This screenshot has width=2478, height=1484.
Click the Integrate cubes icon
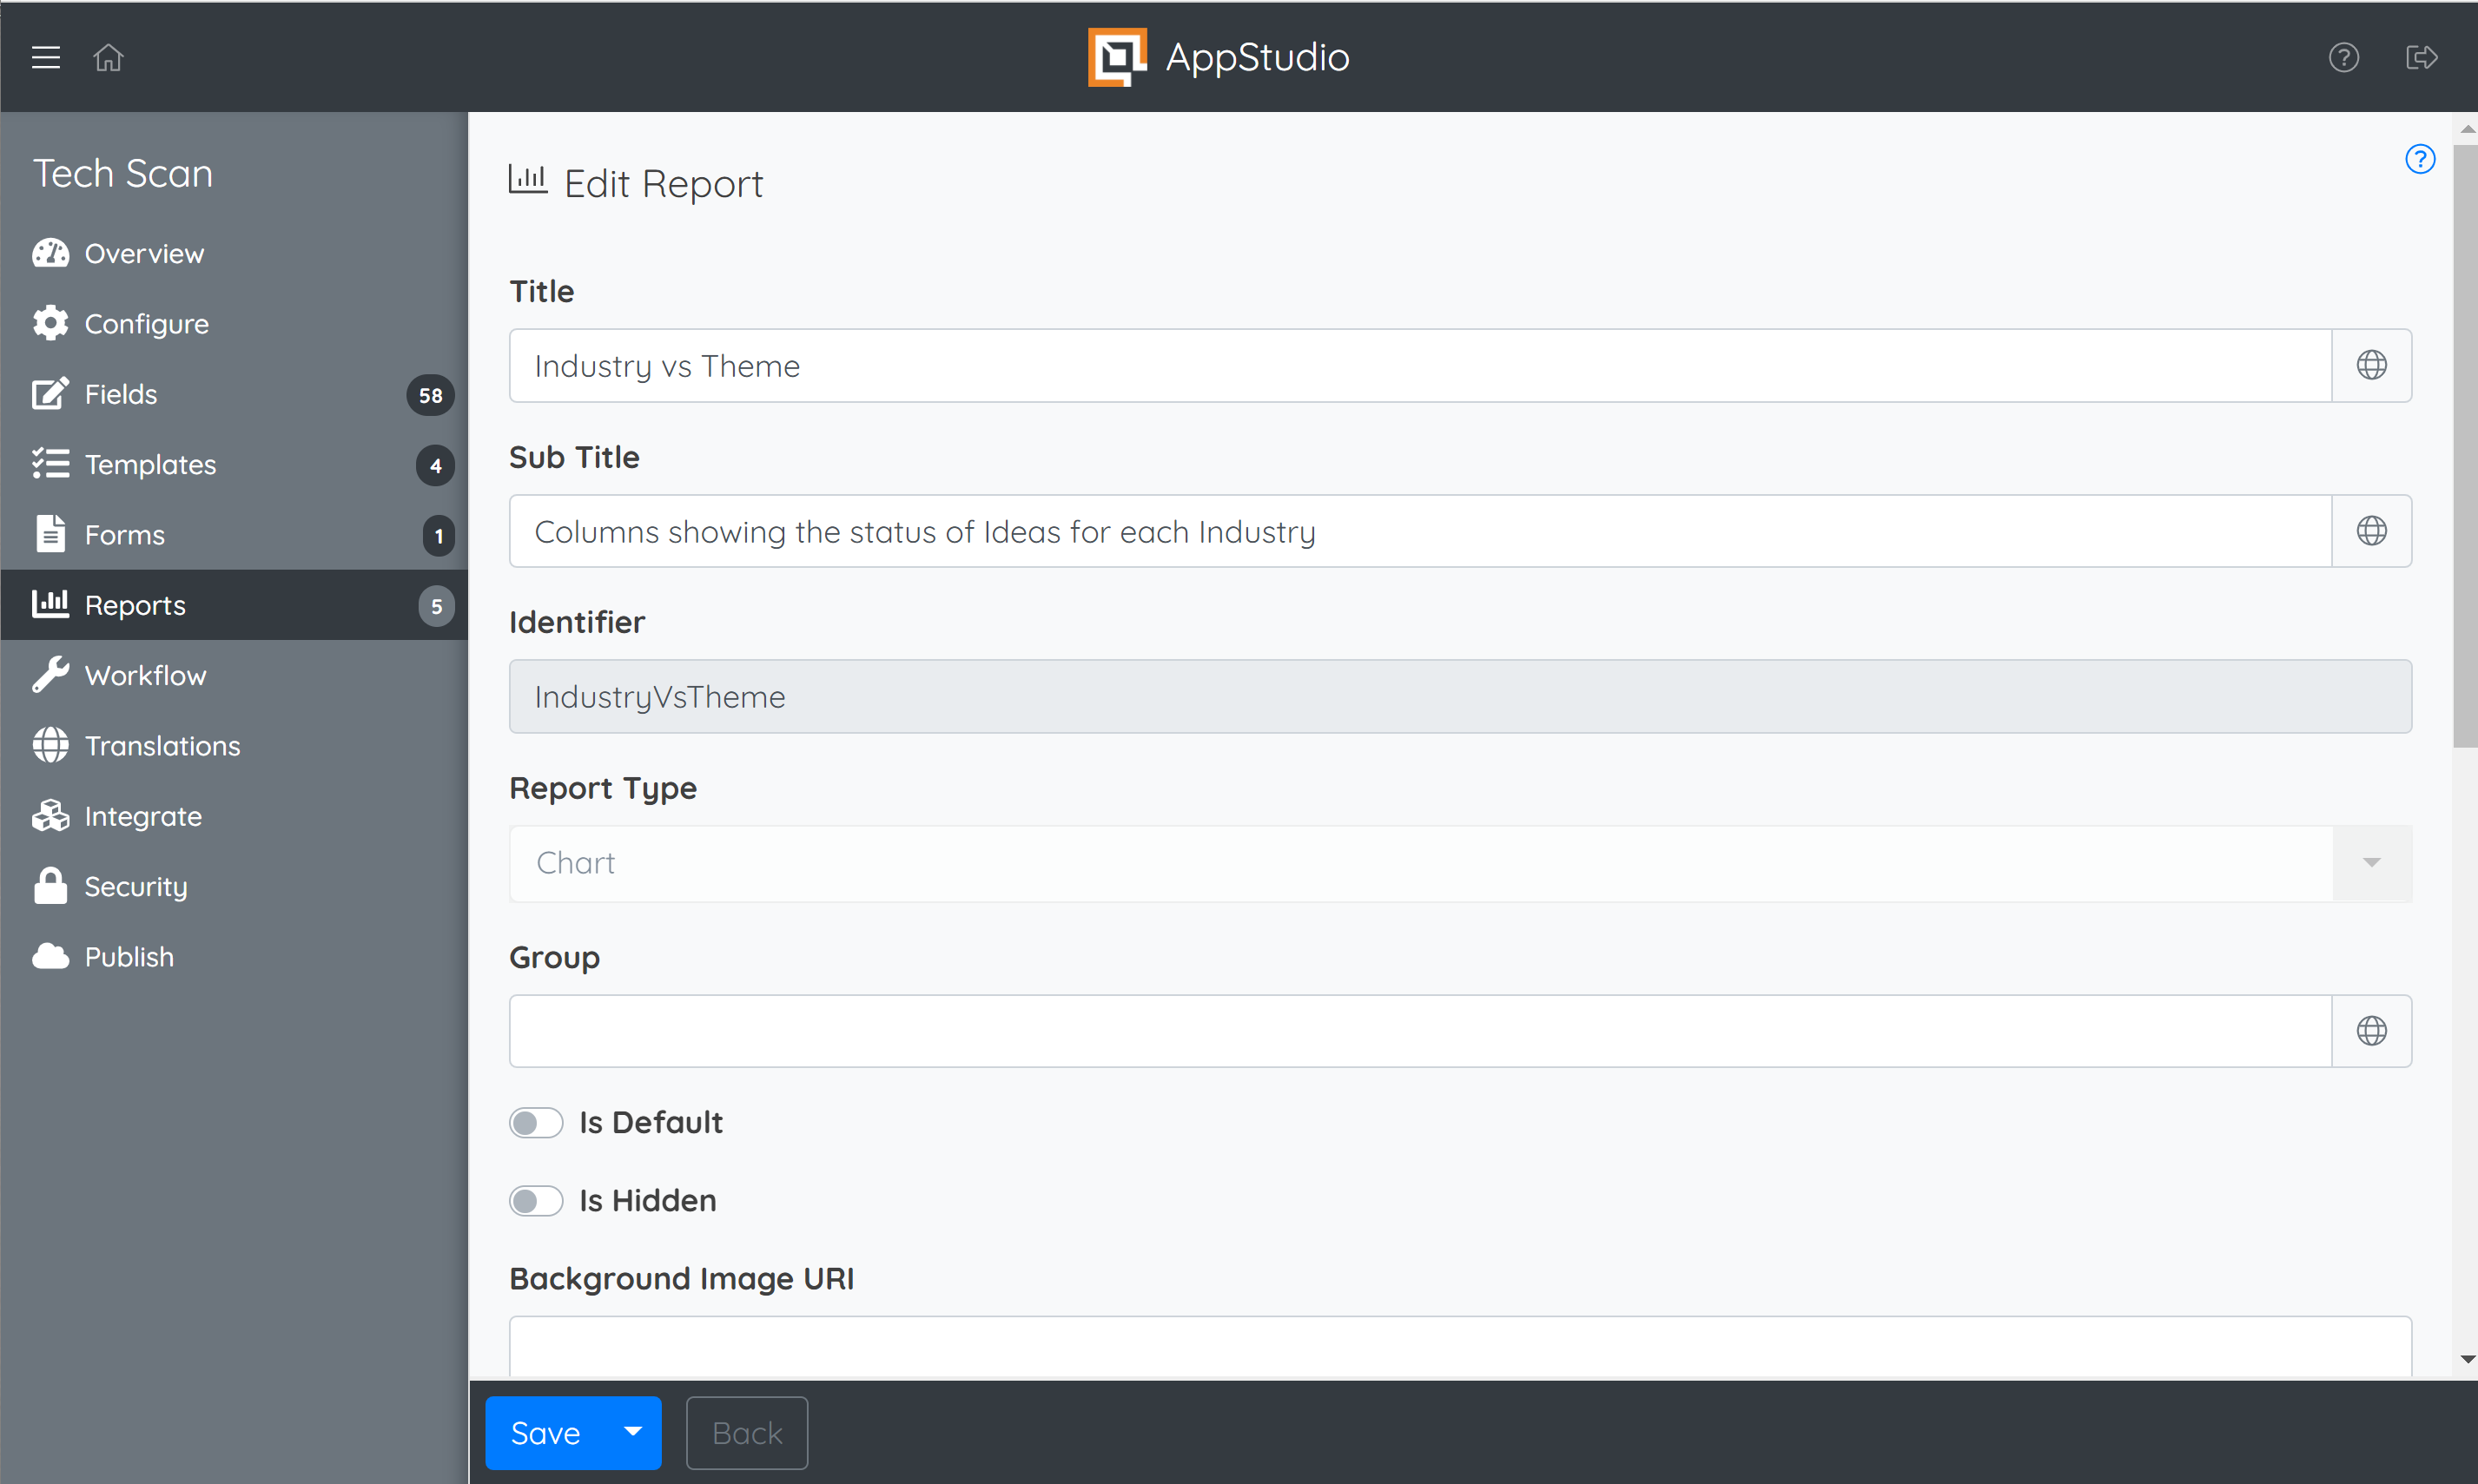[x=50, y=816]
